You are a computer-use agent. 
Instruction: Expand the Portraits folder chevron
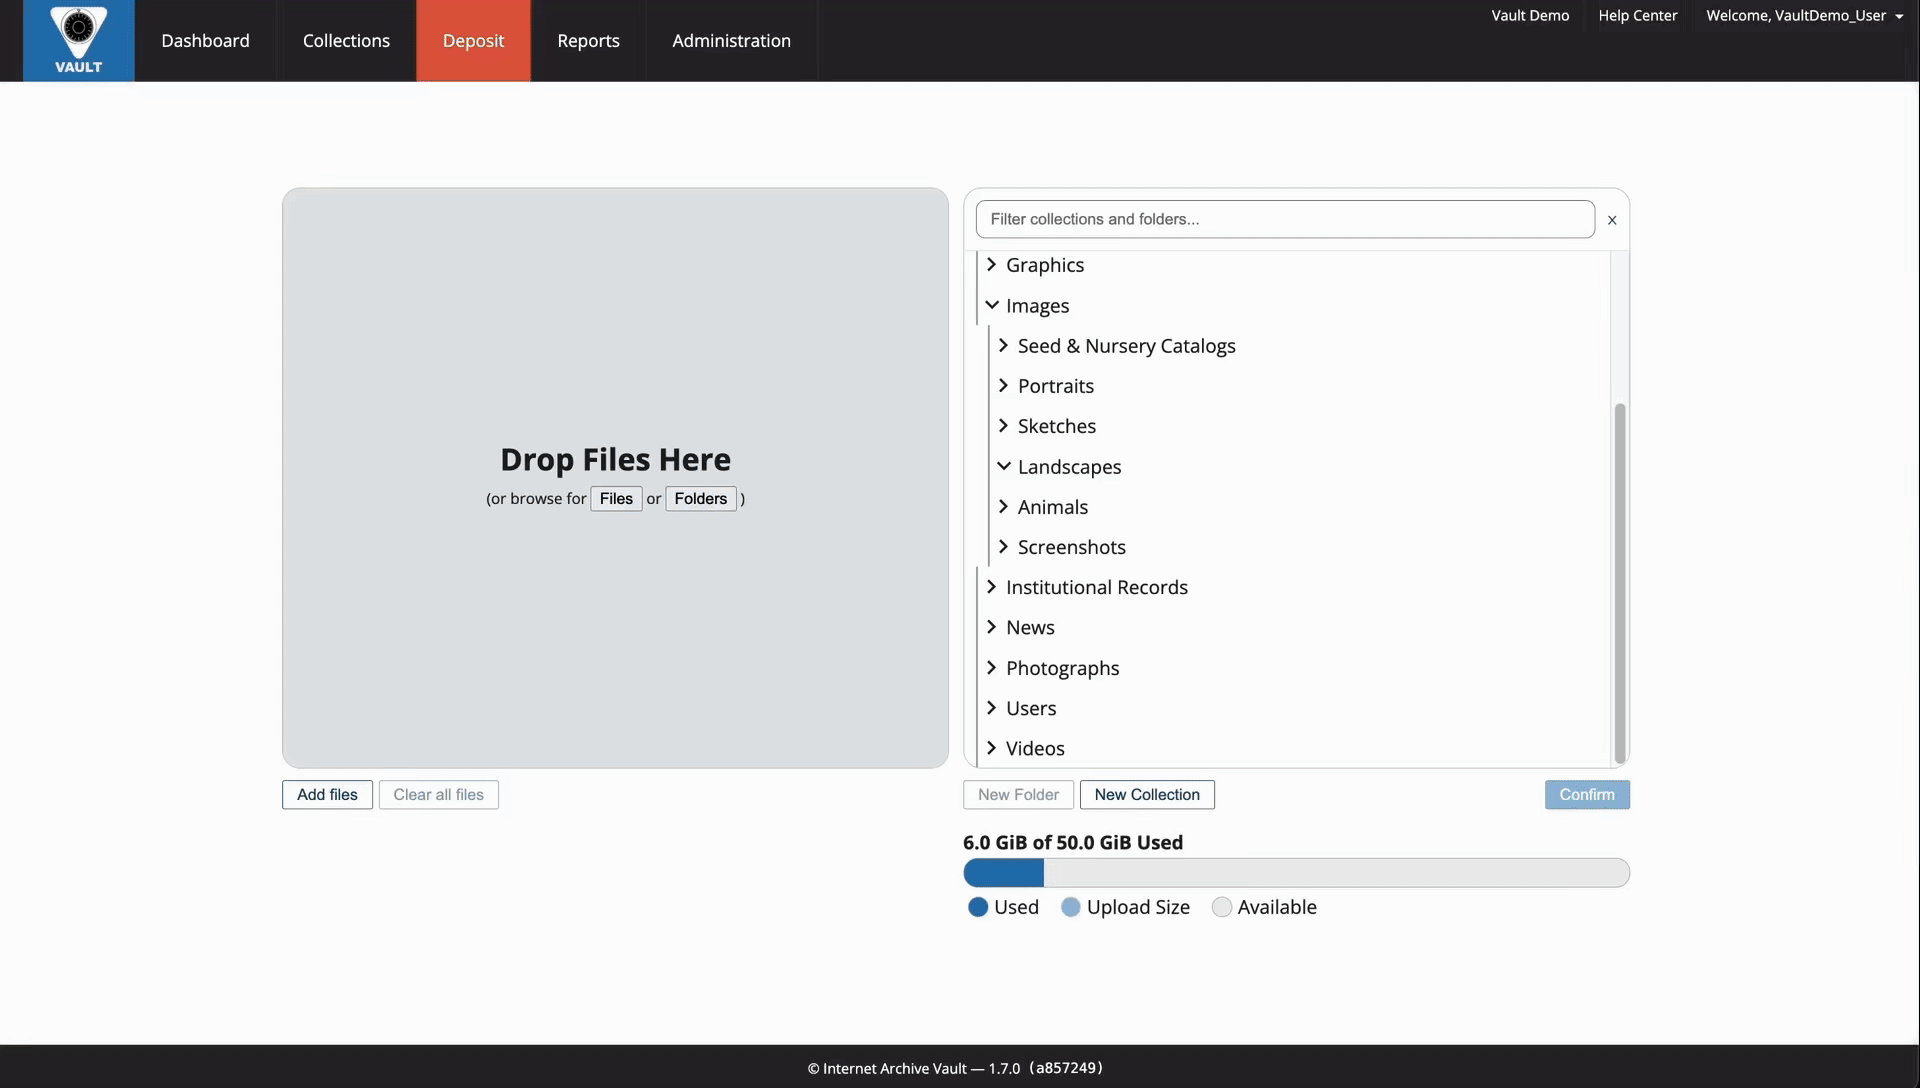pyautogui.click(x=1003, y=385)
